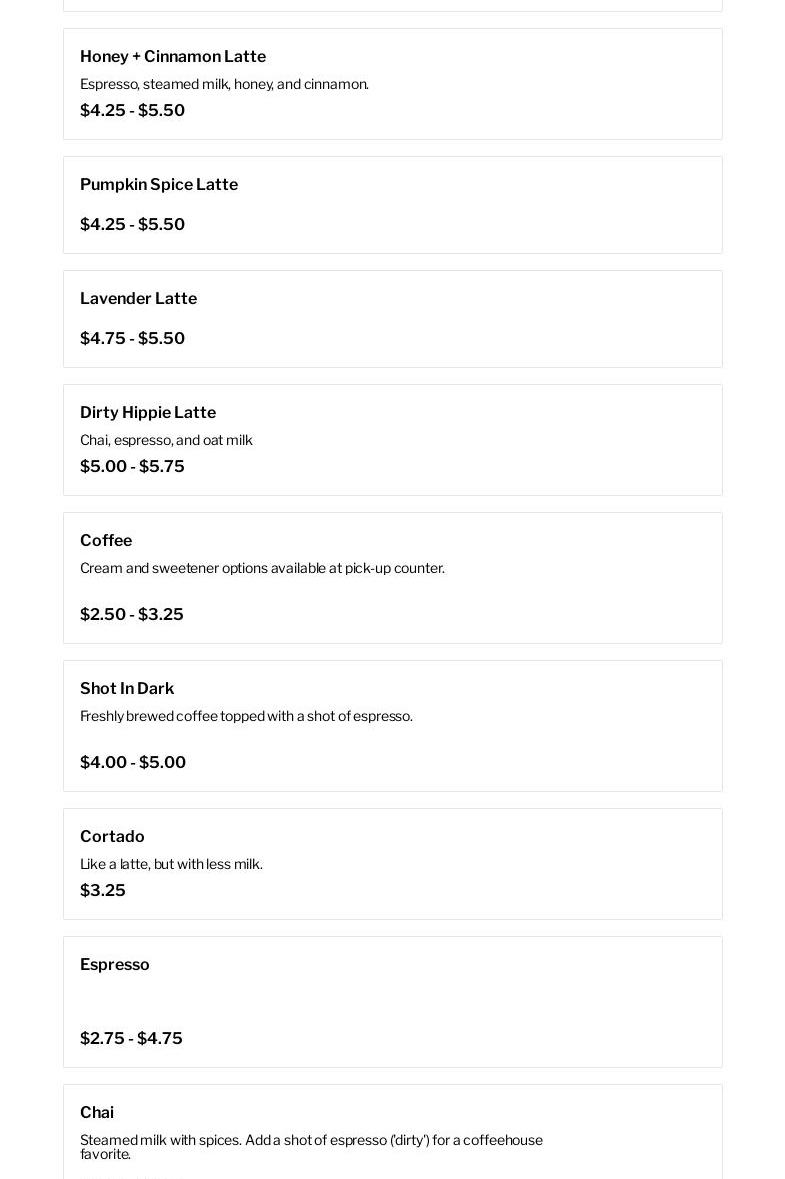Open the Chai menu item
Image resolution: width=785 pixels, height=1179 pixels.
[x=97, y=1113]
